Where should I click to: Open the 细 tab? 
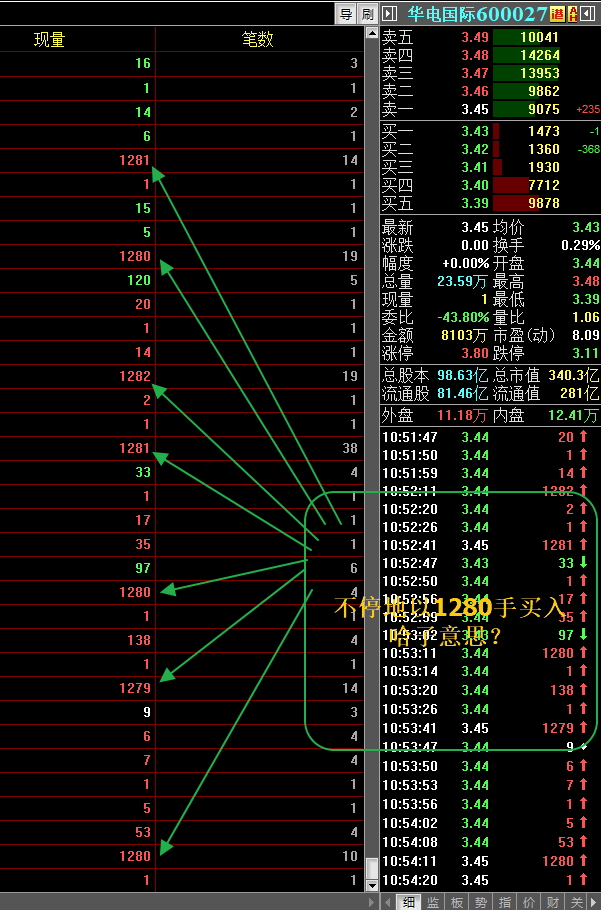[x=408, y=902]
